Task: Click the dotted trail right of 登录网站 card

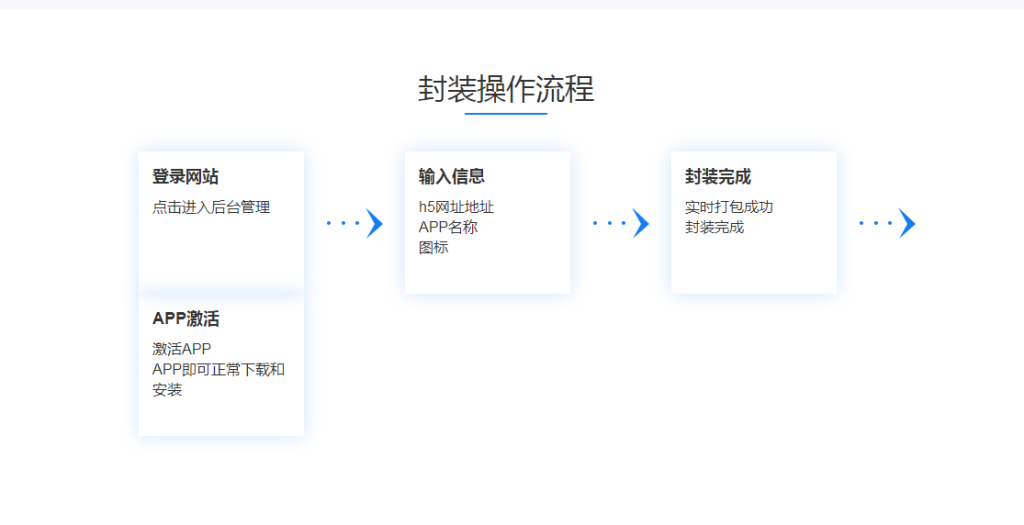Action: (x=343, y=223)
